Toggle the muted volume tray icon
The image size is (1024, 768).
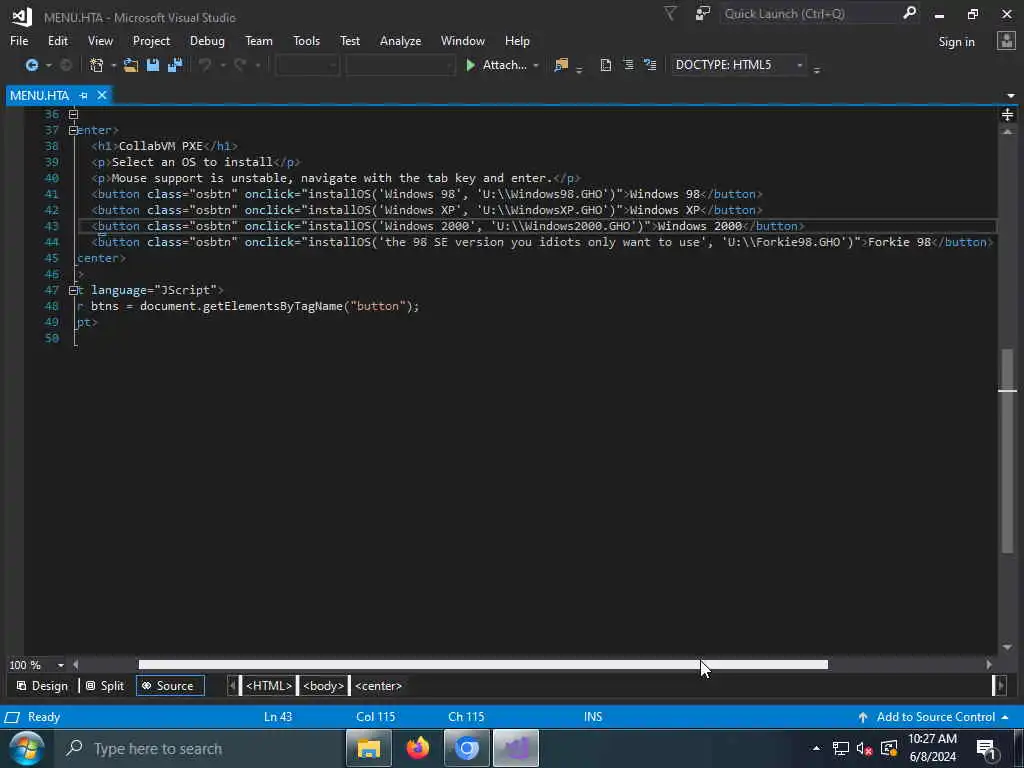click(x=865, y=749)
